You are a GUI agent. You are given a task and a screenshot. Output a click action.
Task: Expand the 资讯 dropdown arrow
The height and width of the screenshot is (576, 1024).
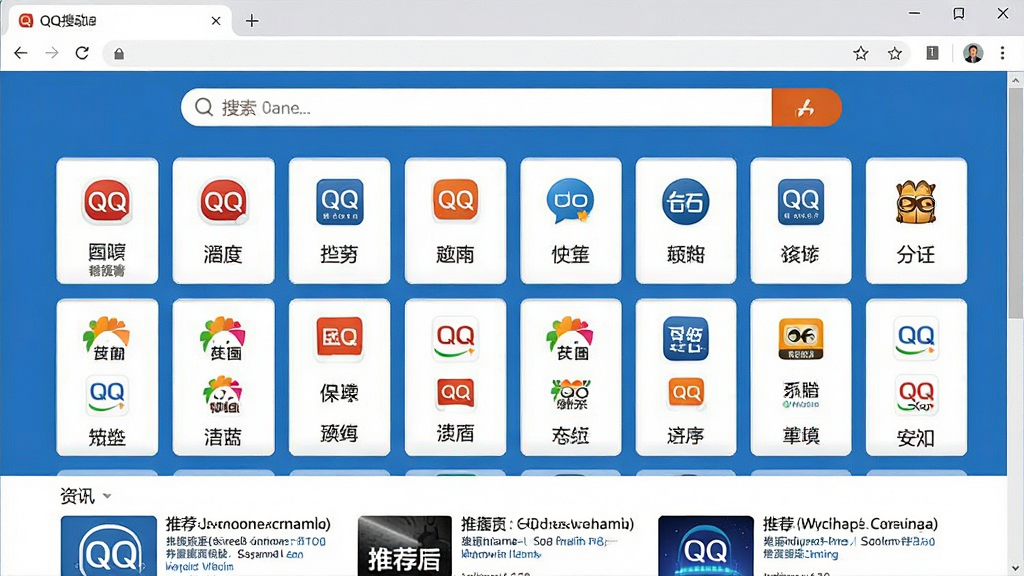coord(107,496)
